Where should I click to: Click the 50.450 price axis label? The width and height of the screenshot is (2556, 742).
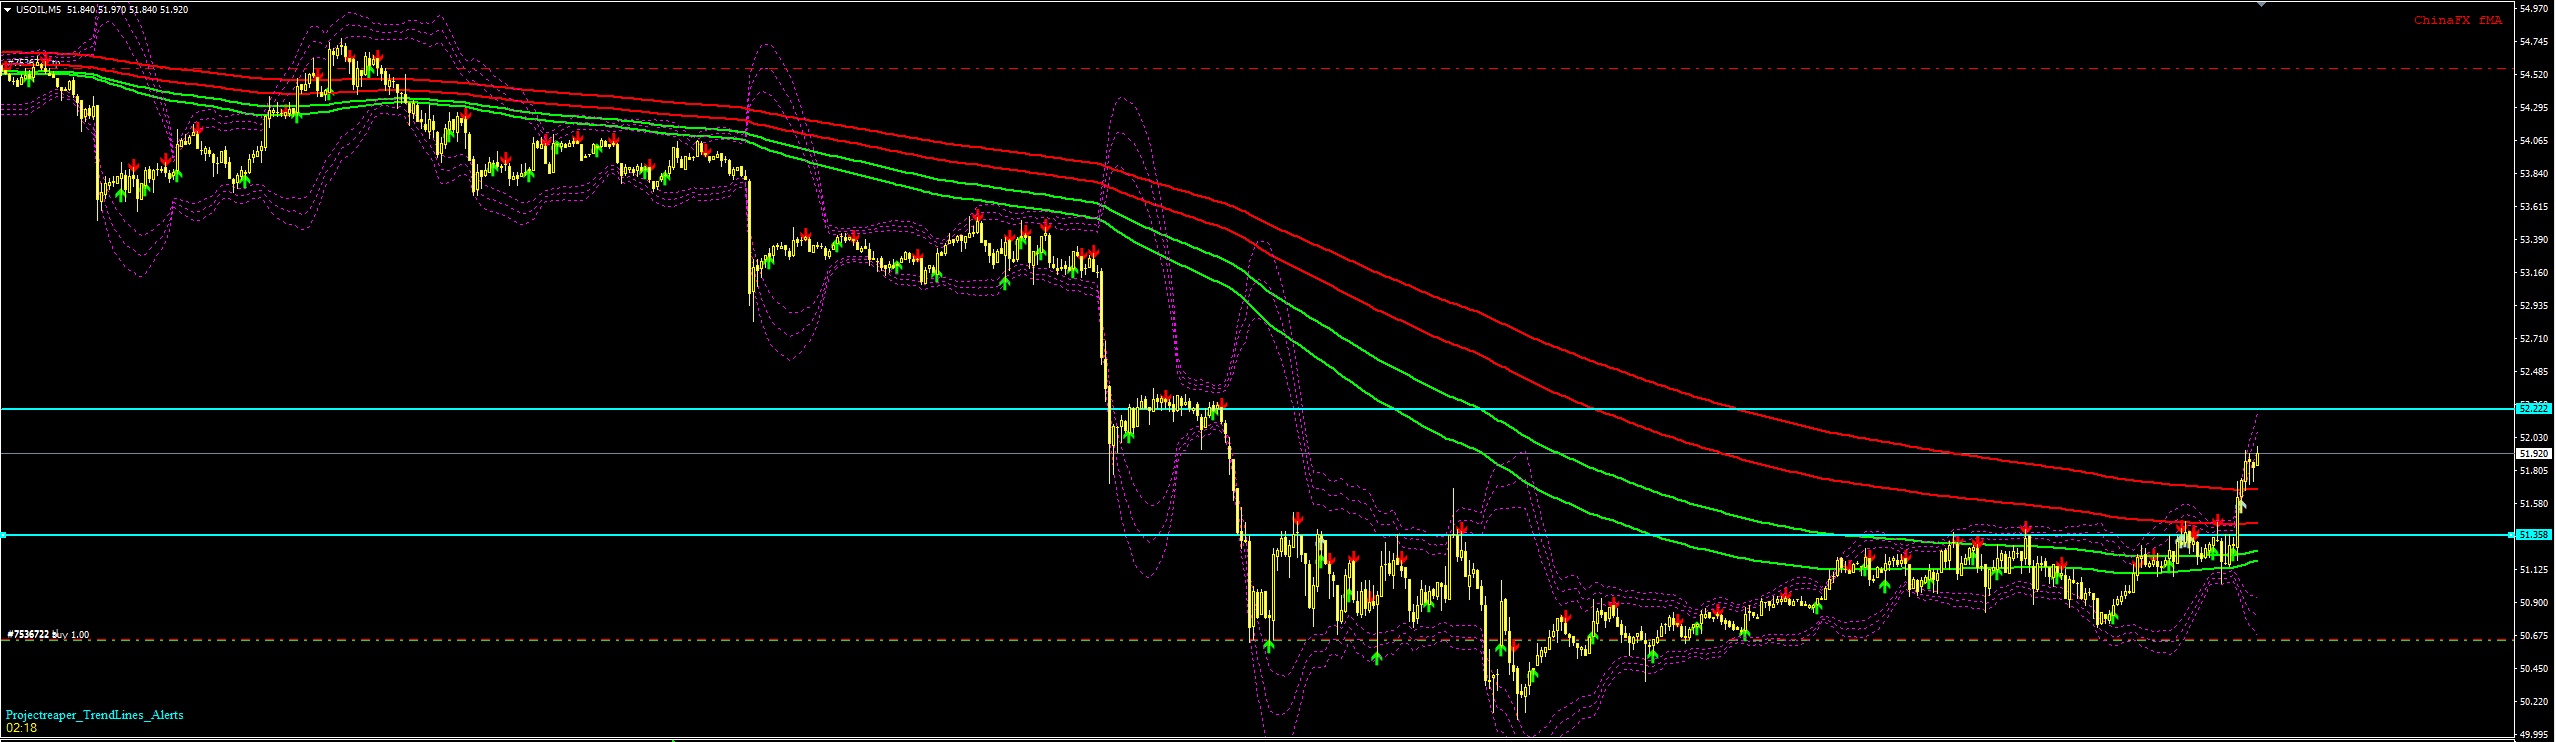[x=2535, y=668]
